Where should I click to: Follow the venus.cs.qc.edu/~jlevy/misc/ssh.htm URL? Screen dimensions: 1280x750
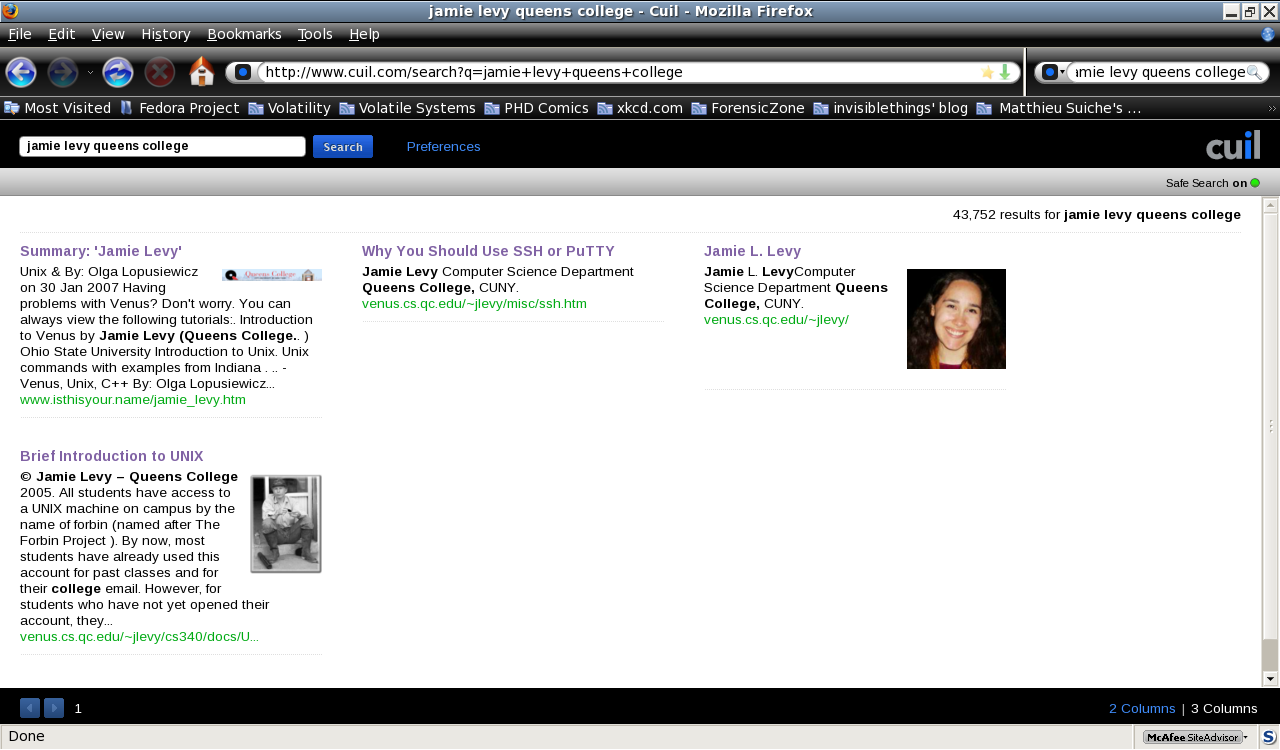474,304
